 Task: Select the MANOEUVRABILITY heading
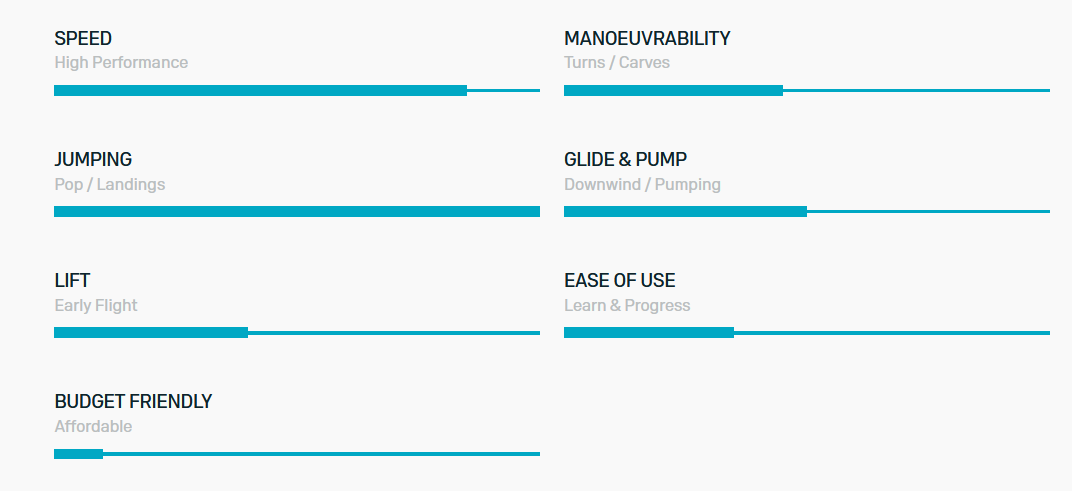tap(647, 38)
